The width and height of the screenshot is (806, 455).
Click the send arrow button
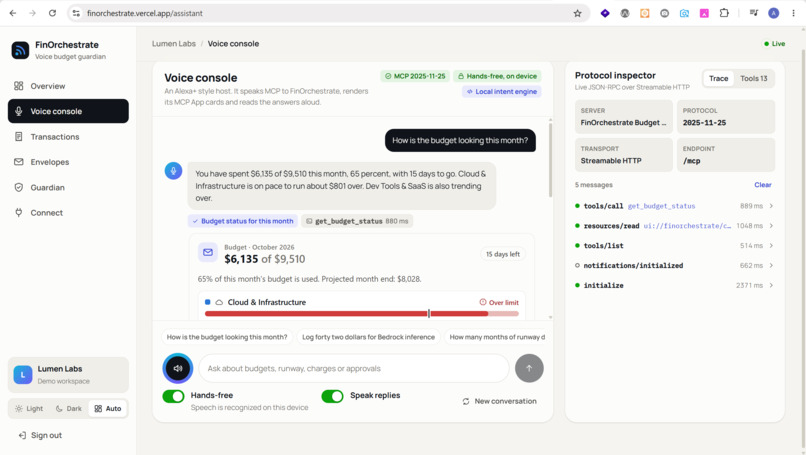point(529,368)
